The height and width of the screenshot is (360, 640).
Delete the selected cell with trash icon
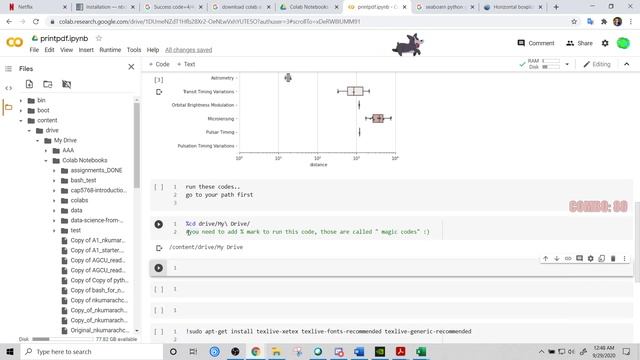click(613, 258)
